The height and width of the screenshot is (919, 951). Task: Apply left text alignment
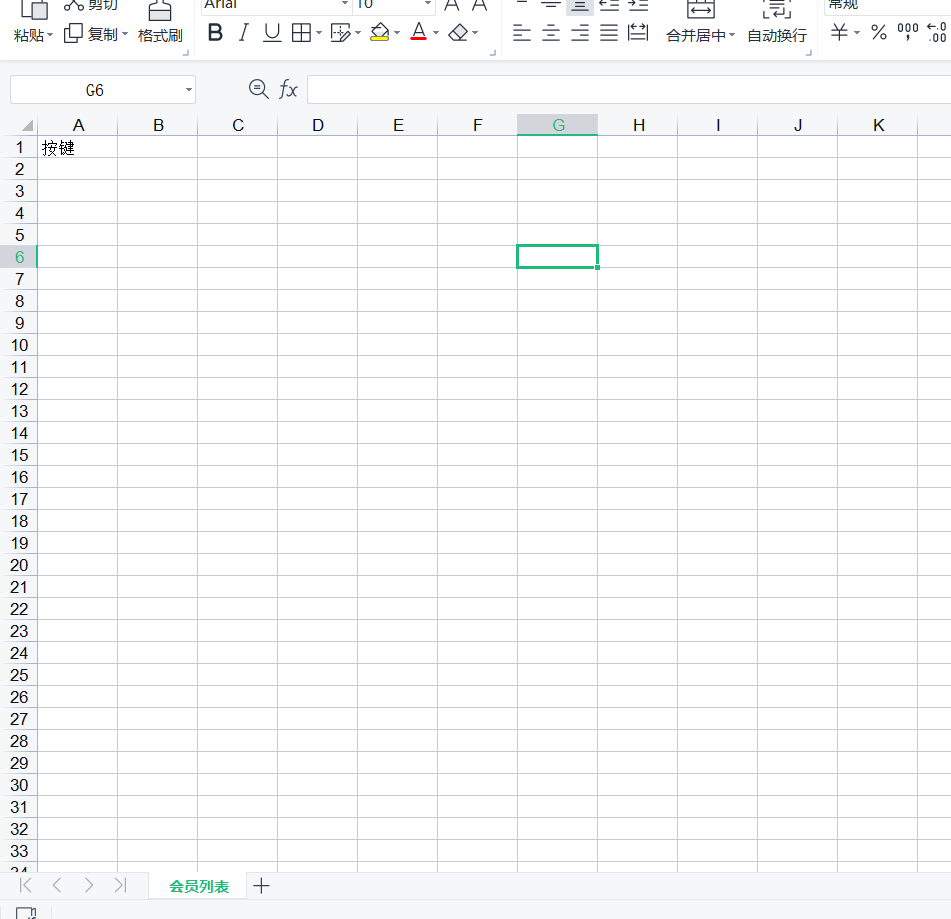point(521,33)
